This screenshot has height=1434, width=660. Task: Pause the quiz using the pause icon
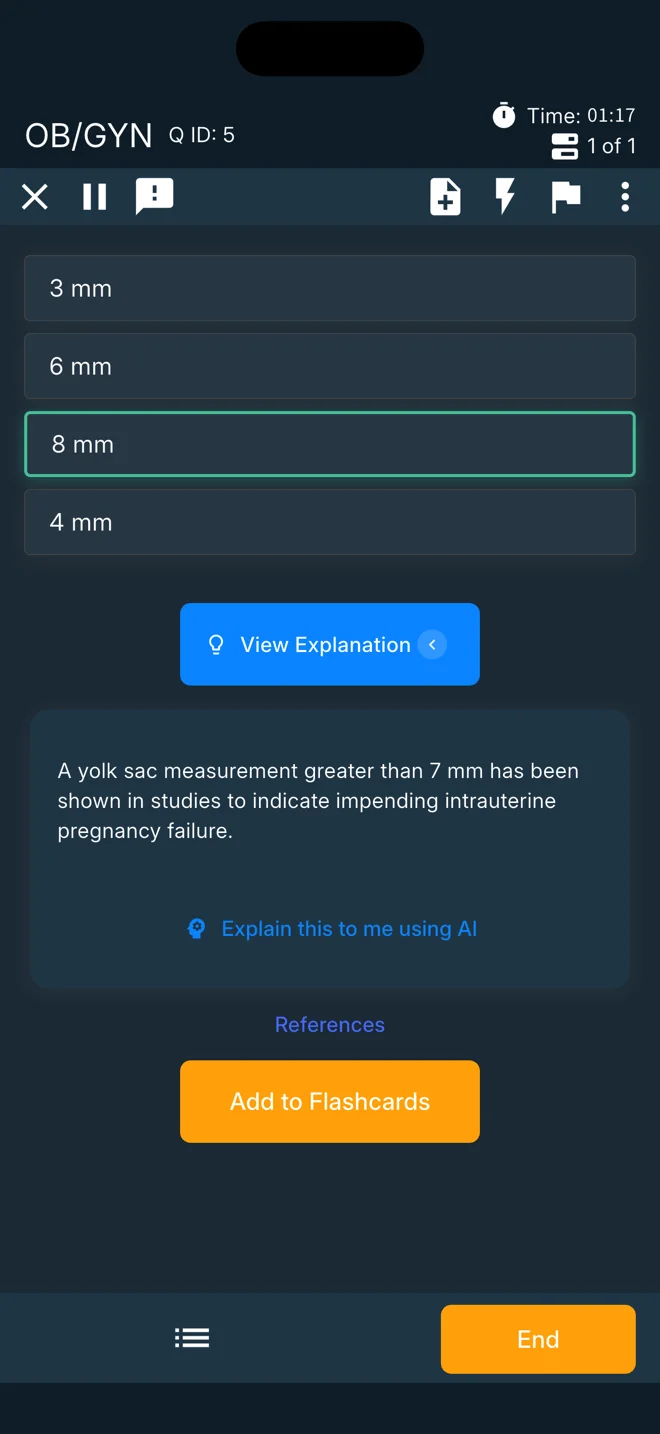94,197
